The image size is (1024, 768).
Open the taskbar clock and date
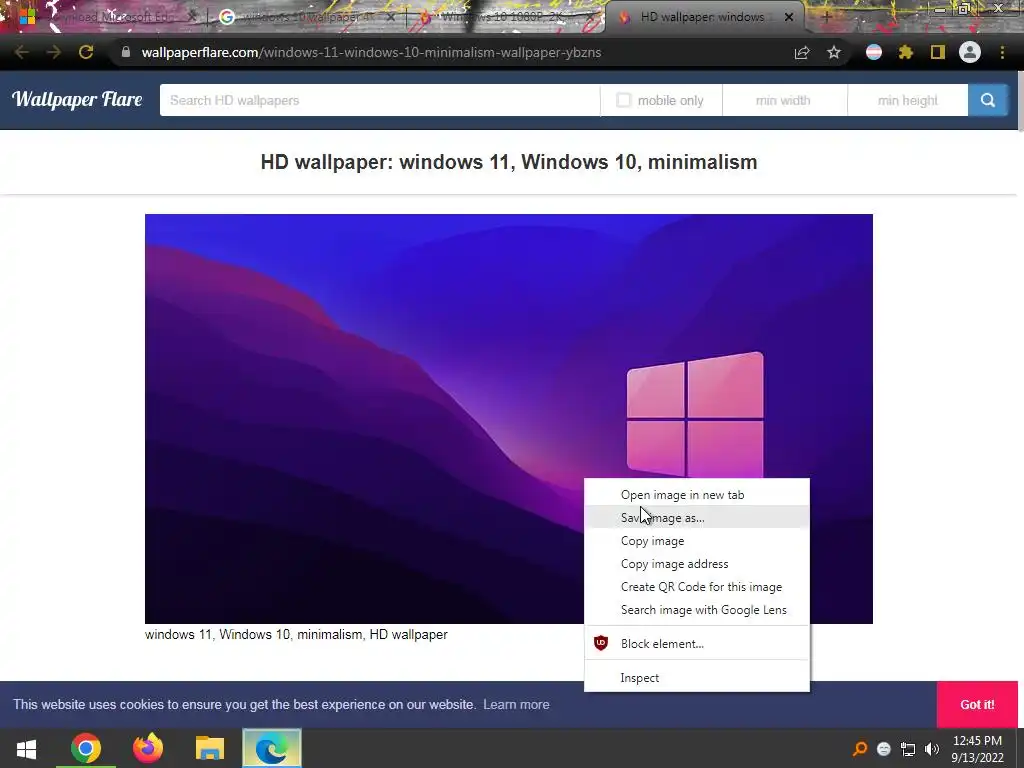point(977,748)
